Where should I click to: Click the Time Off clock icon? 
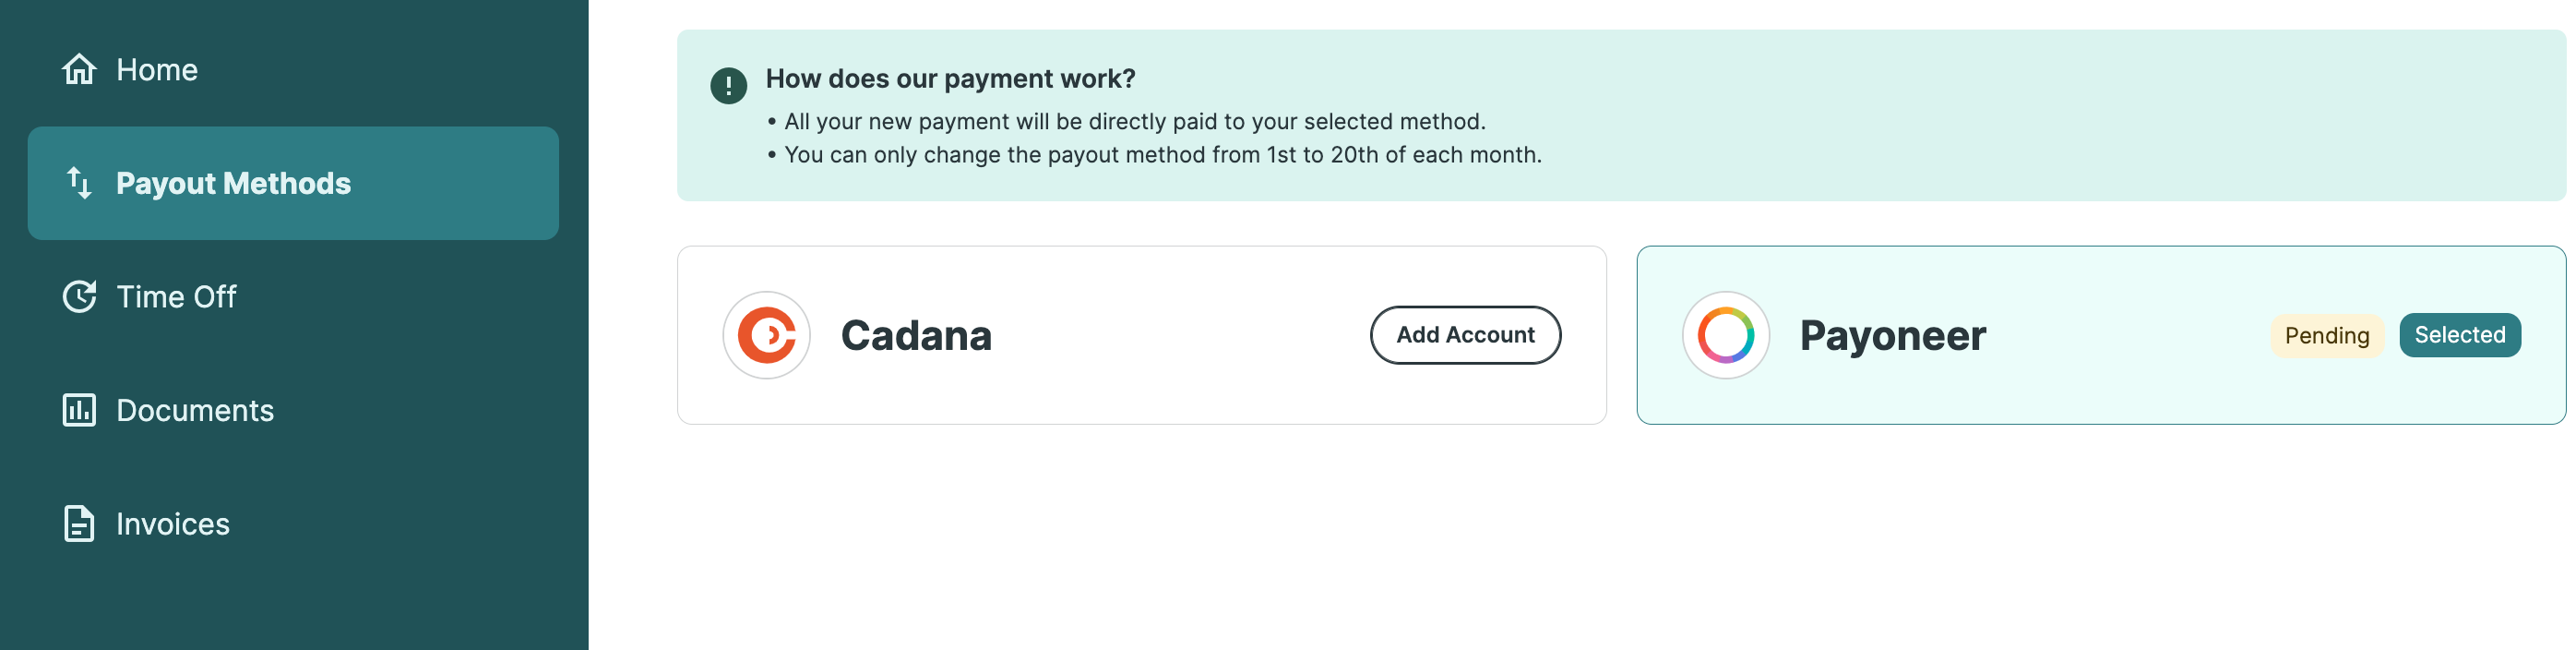[x=79, y=297]
